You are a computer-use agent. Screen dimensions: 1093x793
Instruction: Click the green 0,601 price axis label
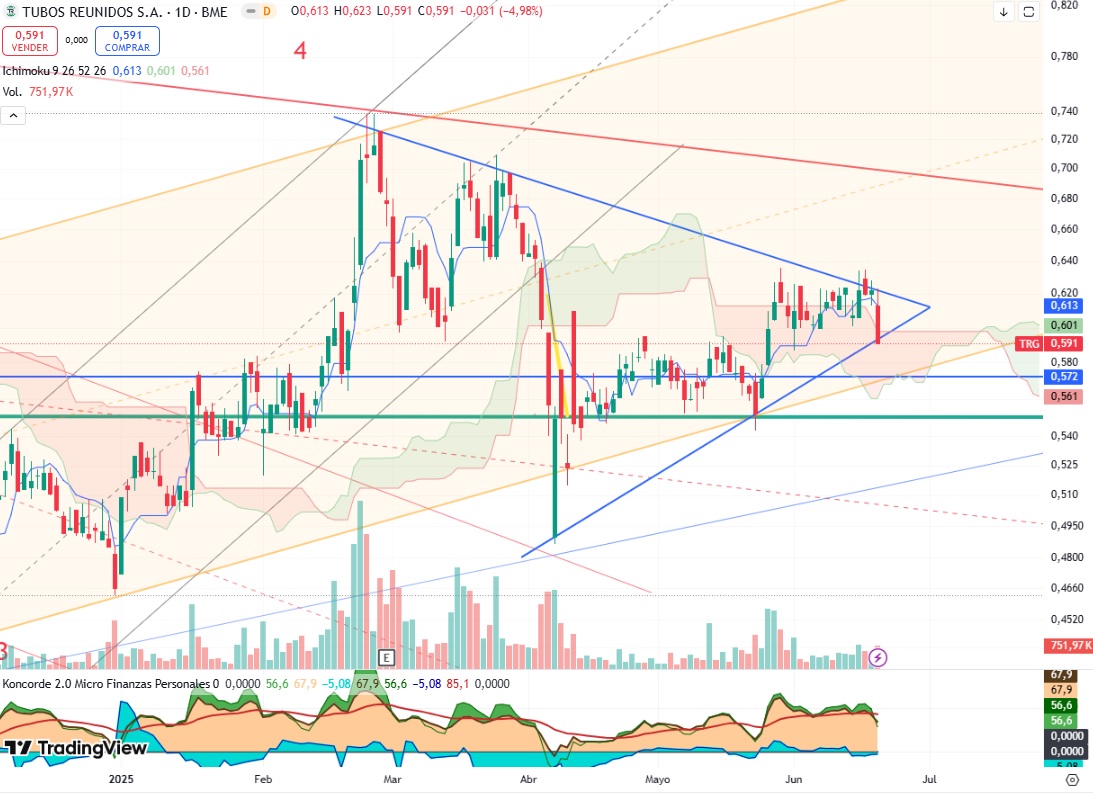click(x=1064, y=325)
